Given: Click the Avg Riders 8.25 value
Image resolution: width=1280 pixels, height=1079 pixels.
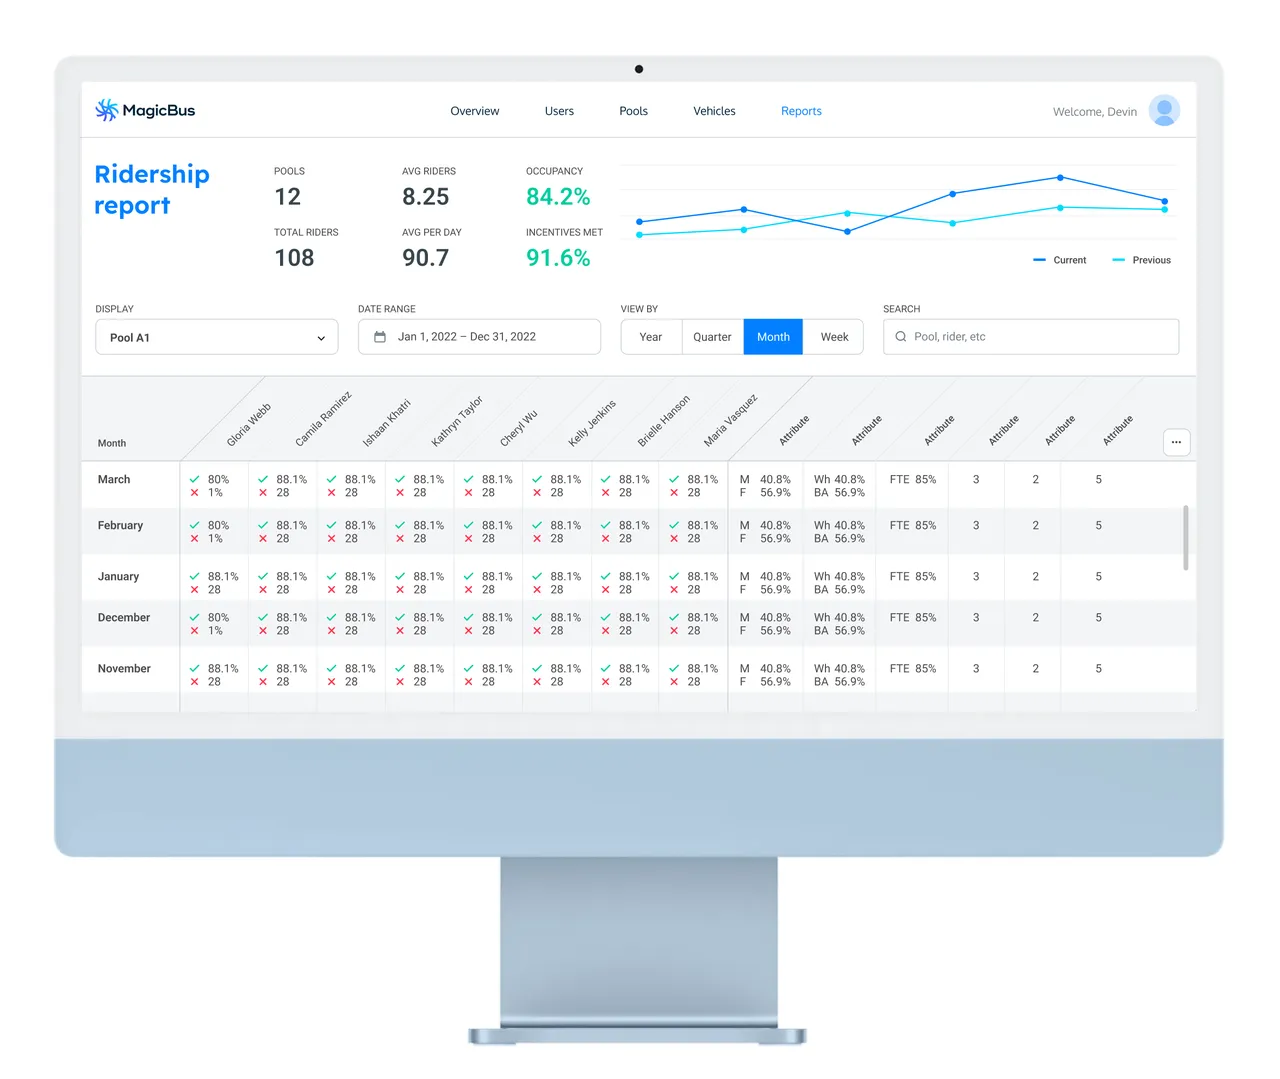Looking at the screenshot, I should [x=426, y=197].
